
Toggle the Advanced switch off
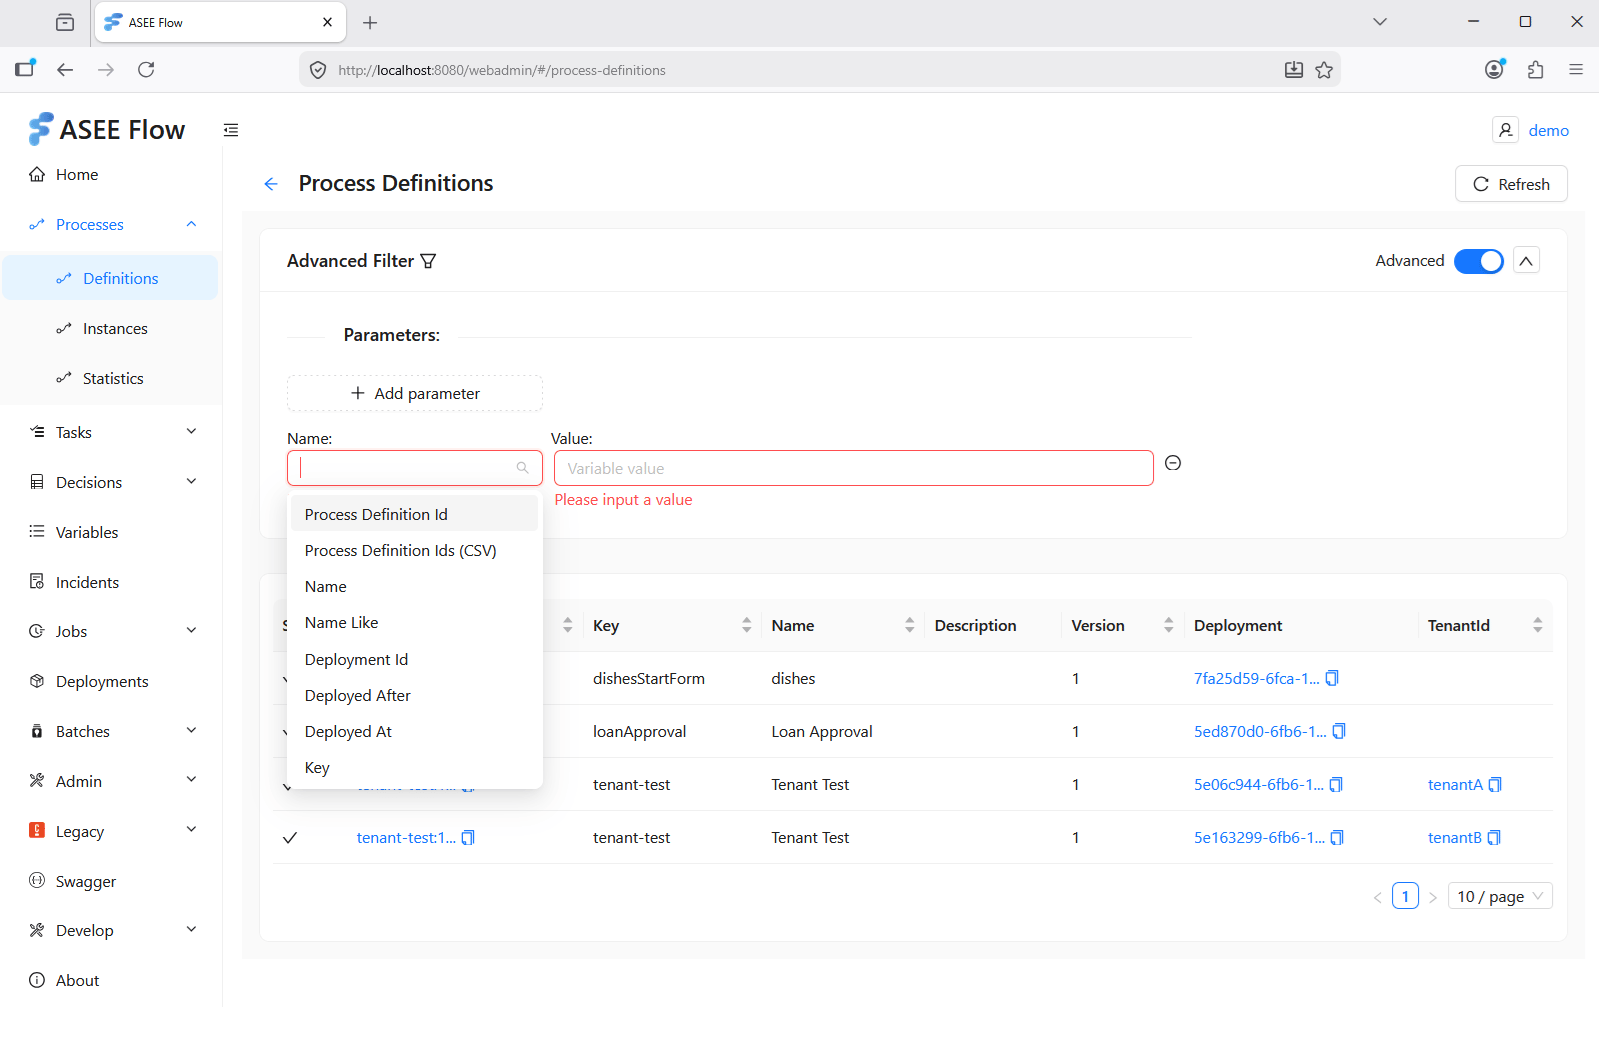pos(1478,261)
